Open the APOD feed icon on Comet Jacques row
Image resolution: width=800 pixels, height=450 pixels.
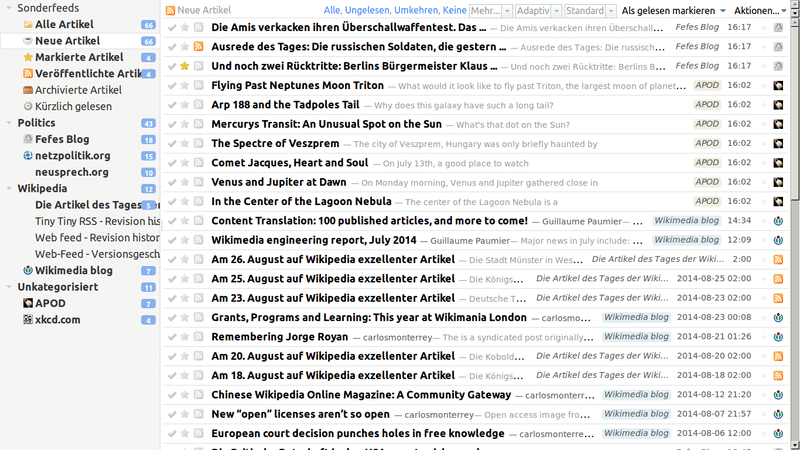(x=778, y=162)
